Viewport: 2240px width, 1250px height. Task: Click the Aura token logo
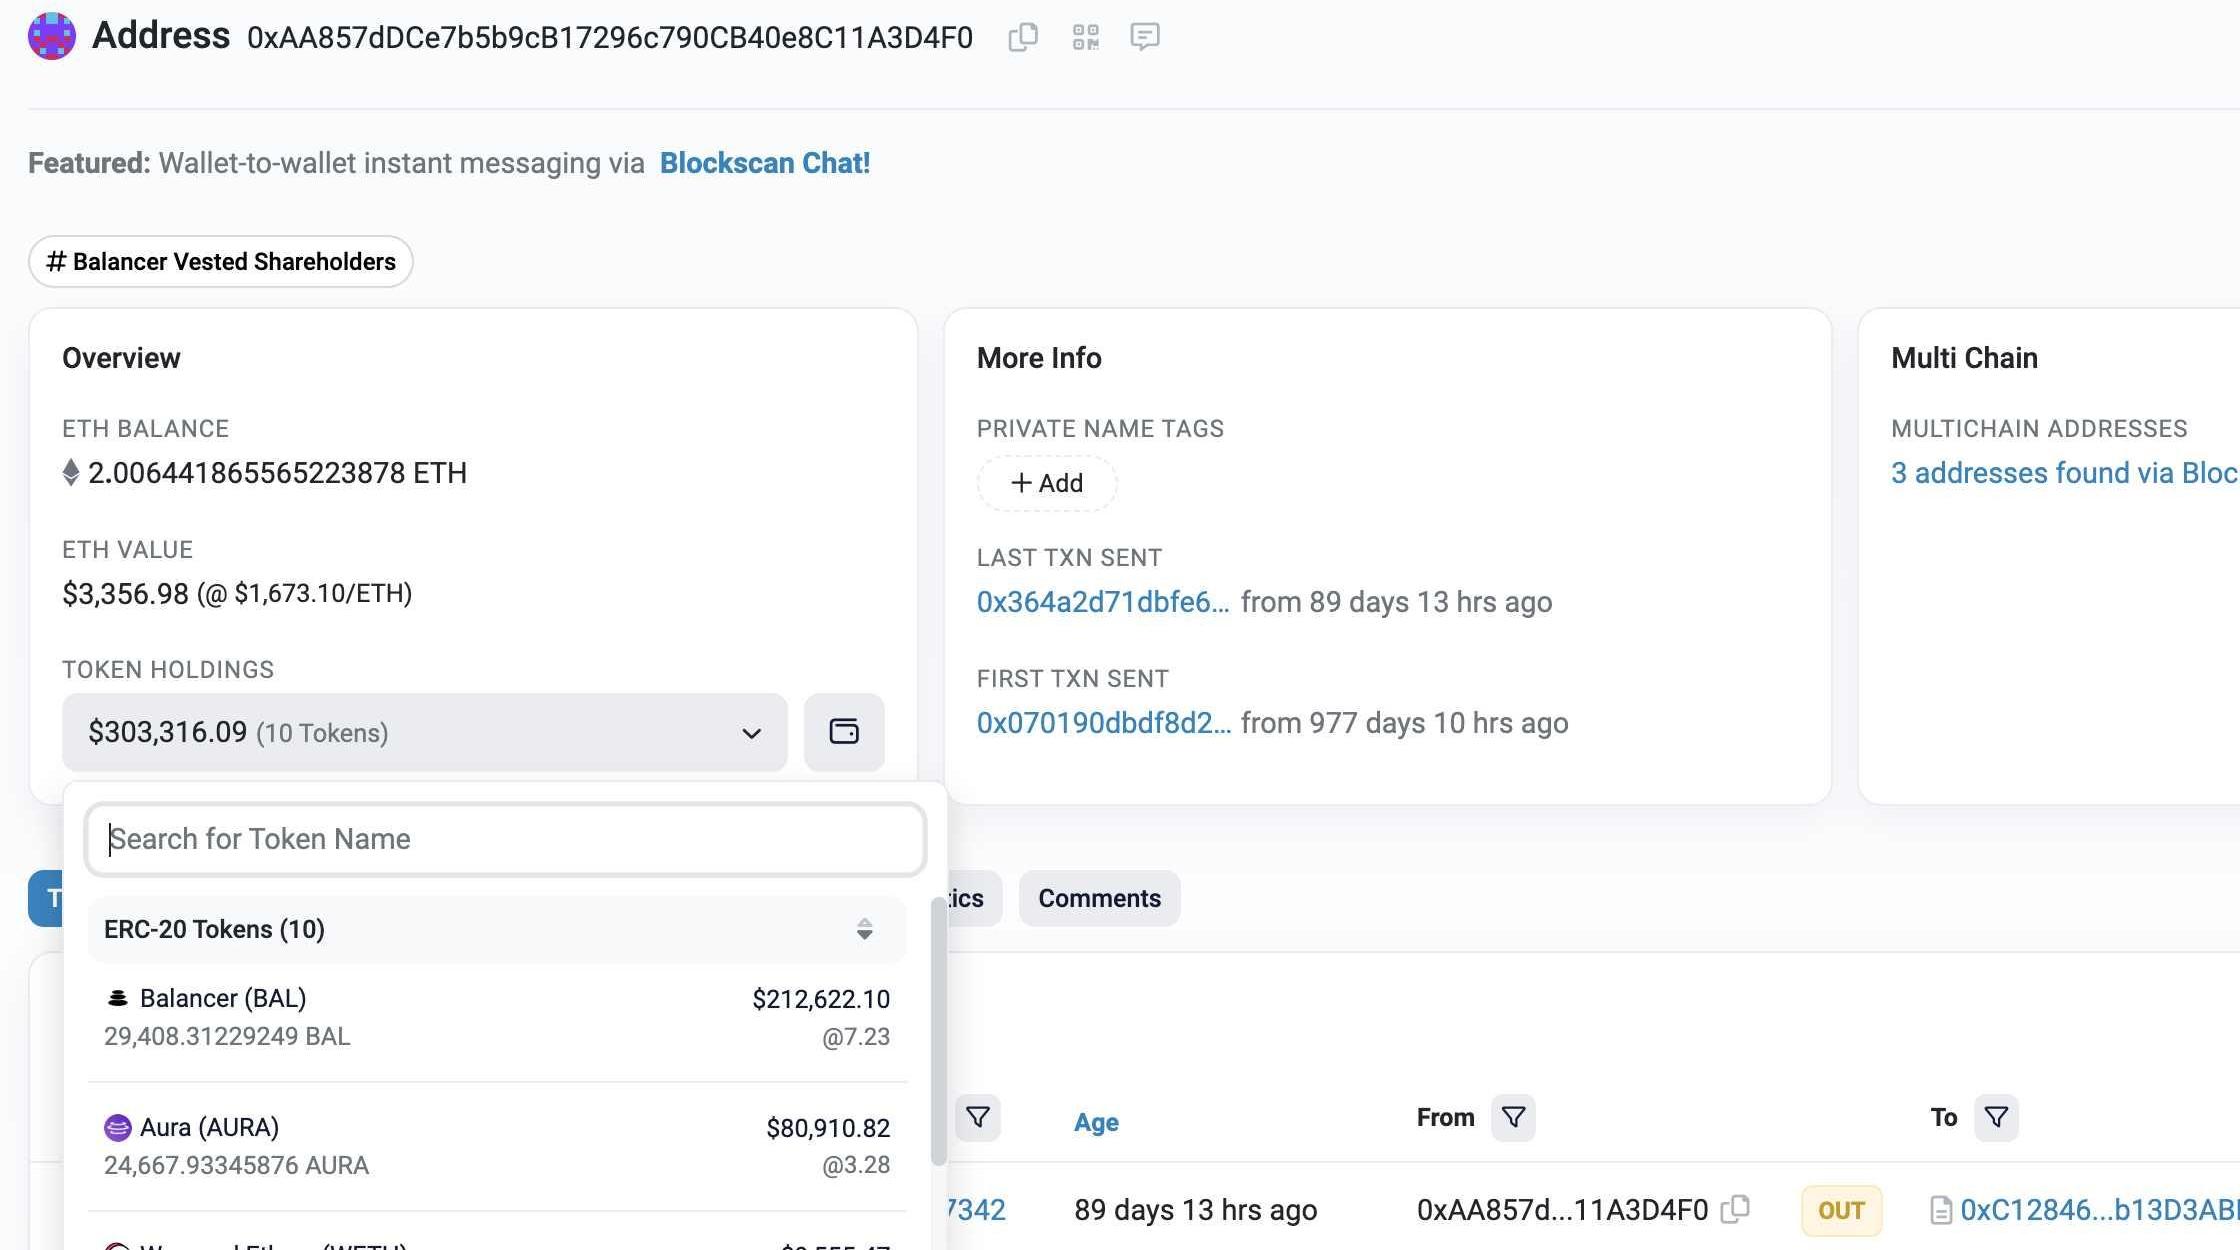click(x=117, y=1128)
